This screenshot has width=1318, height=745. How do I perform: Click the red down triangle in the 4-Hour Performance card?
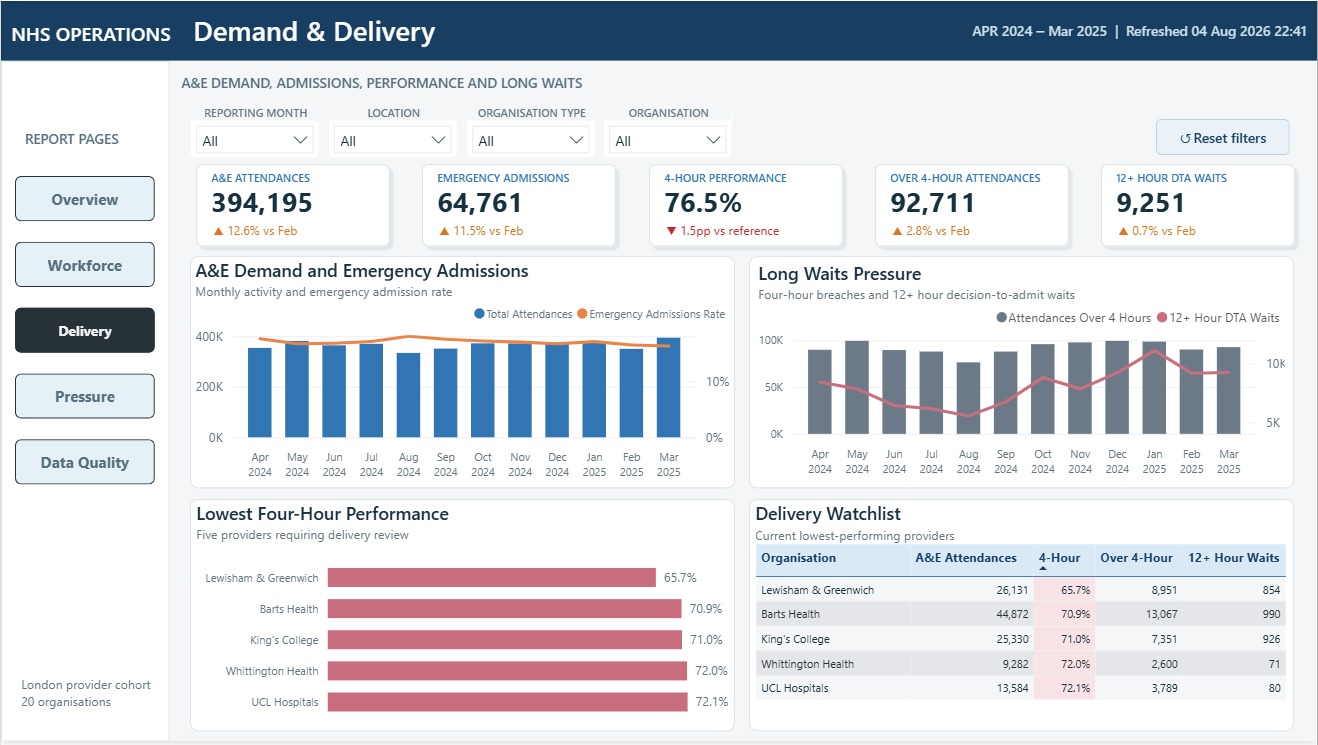point(670,231)
